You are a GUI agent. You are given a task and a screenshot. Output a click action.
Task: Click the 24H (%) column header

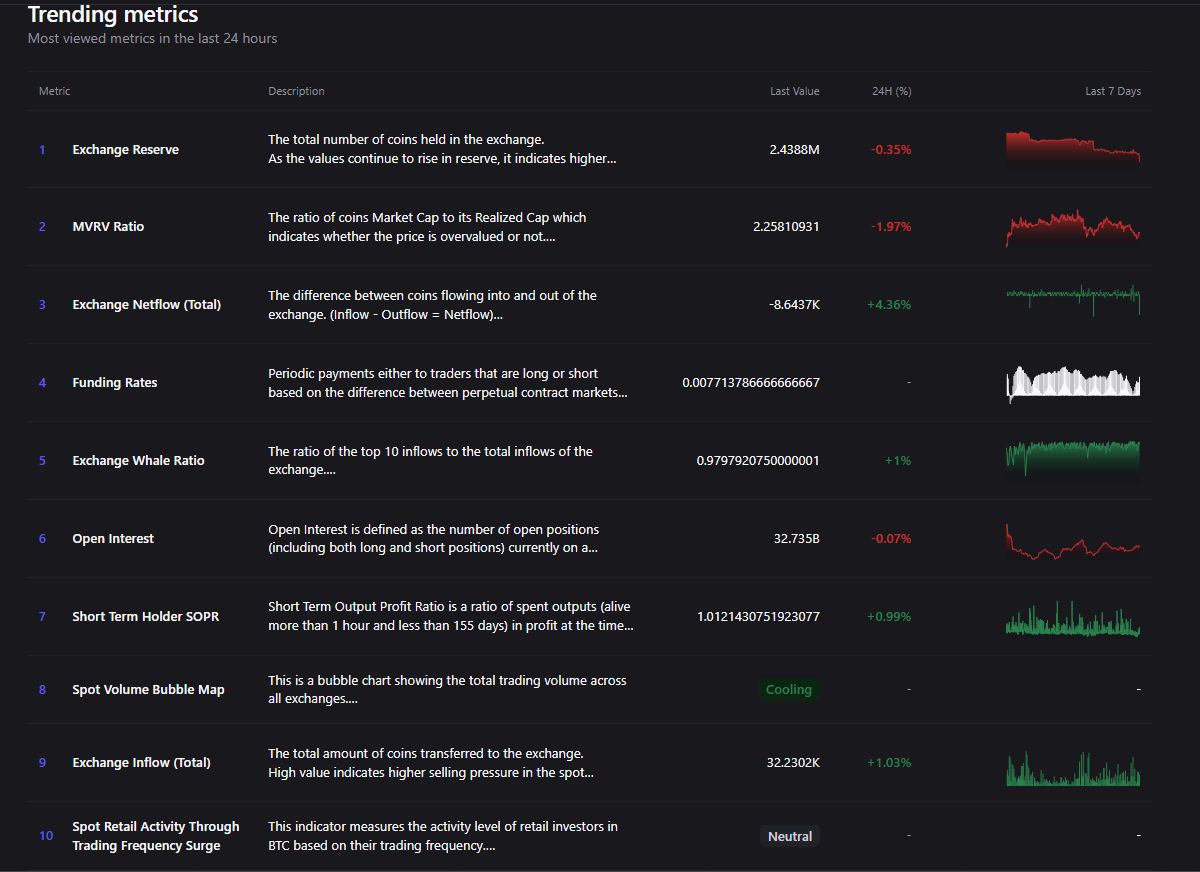click(x=891, y=91)
